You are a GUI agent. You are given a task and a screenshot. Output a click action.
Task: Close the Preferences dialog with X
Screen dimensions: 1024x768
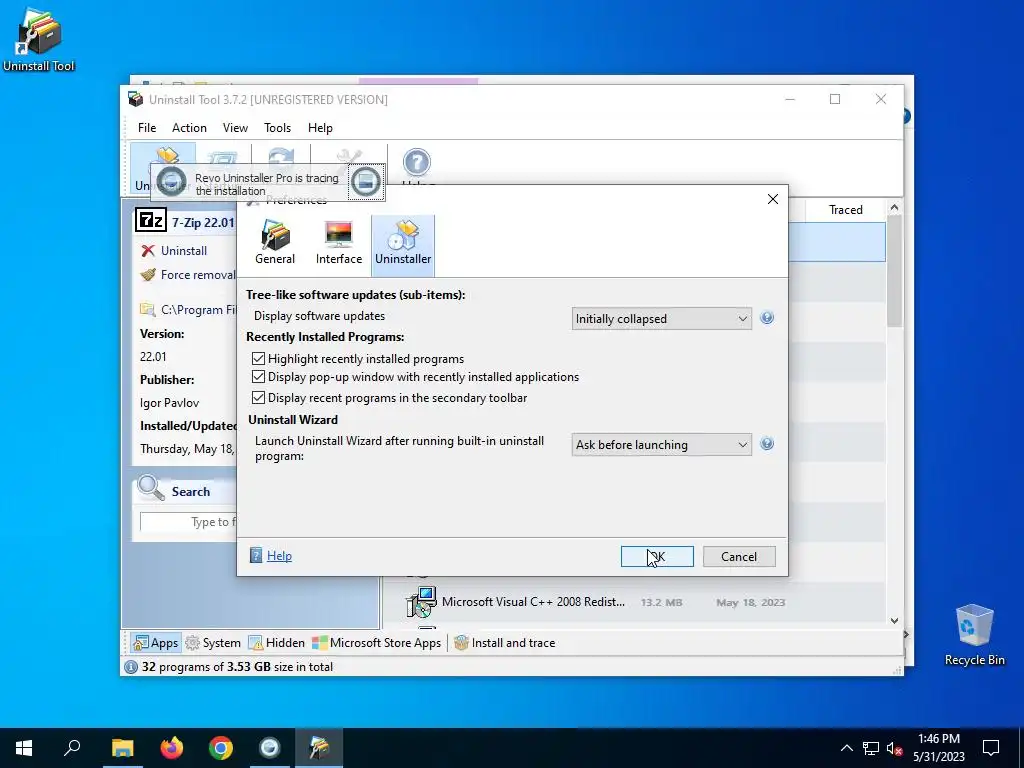tap(773, 199)
